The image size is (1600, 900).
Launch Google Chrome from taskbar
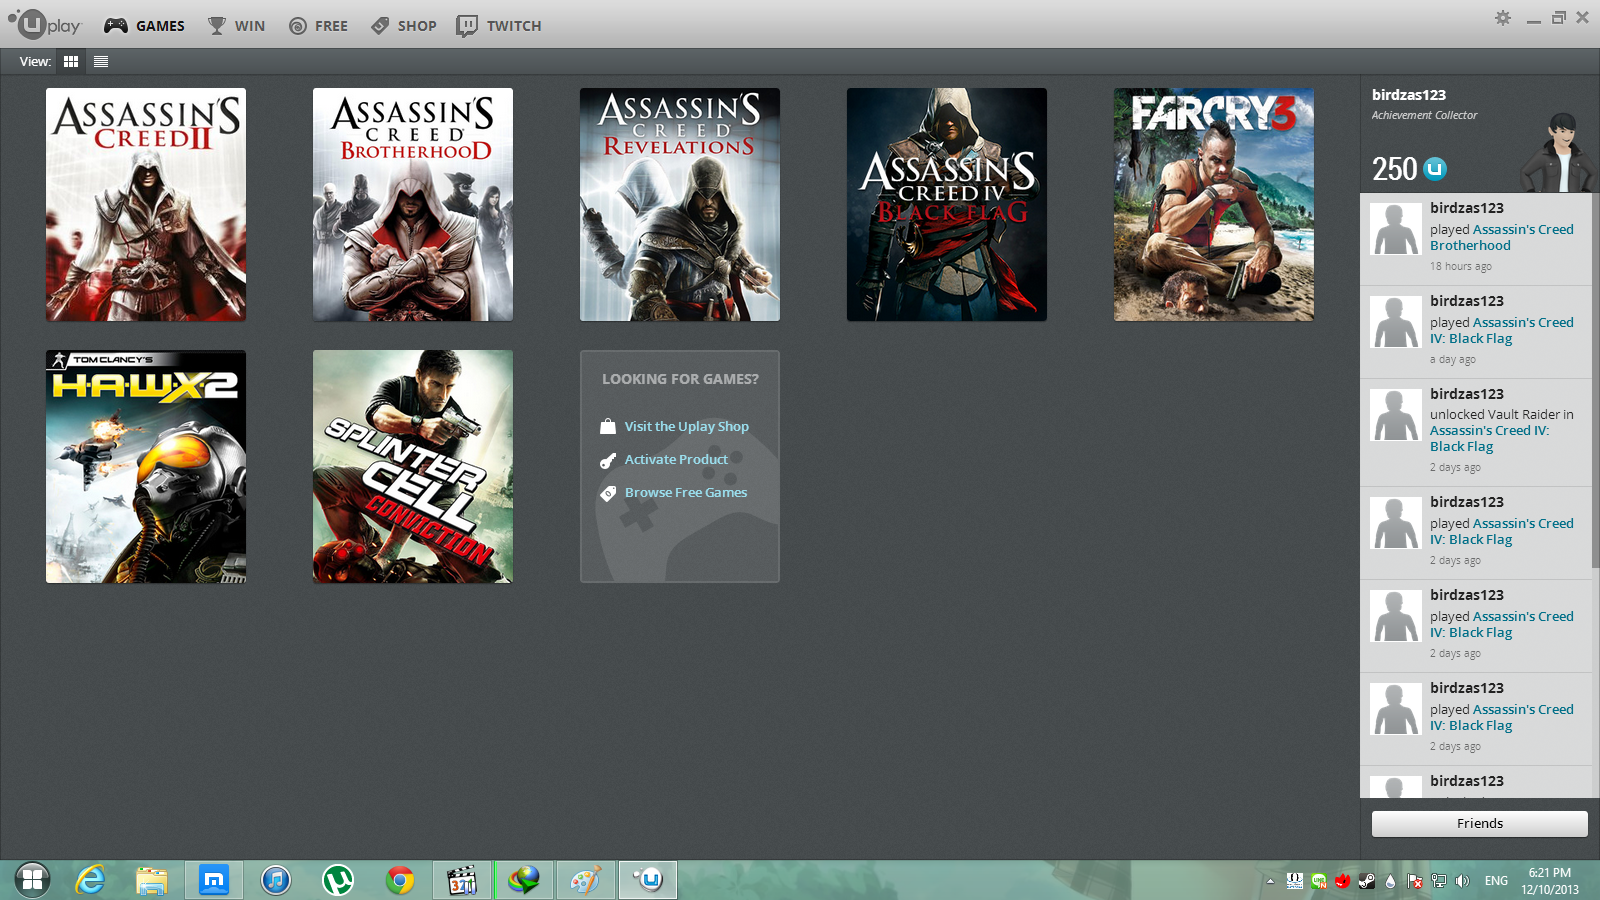[x=400, y=880]
